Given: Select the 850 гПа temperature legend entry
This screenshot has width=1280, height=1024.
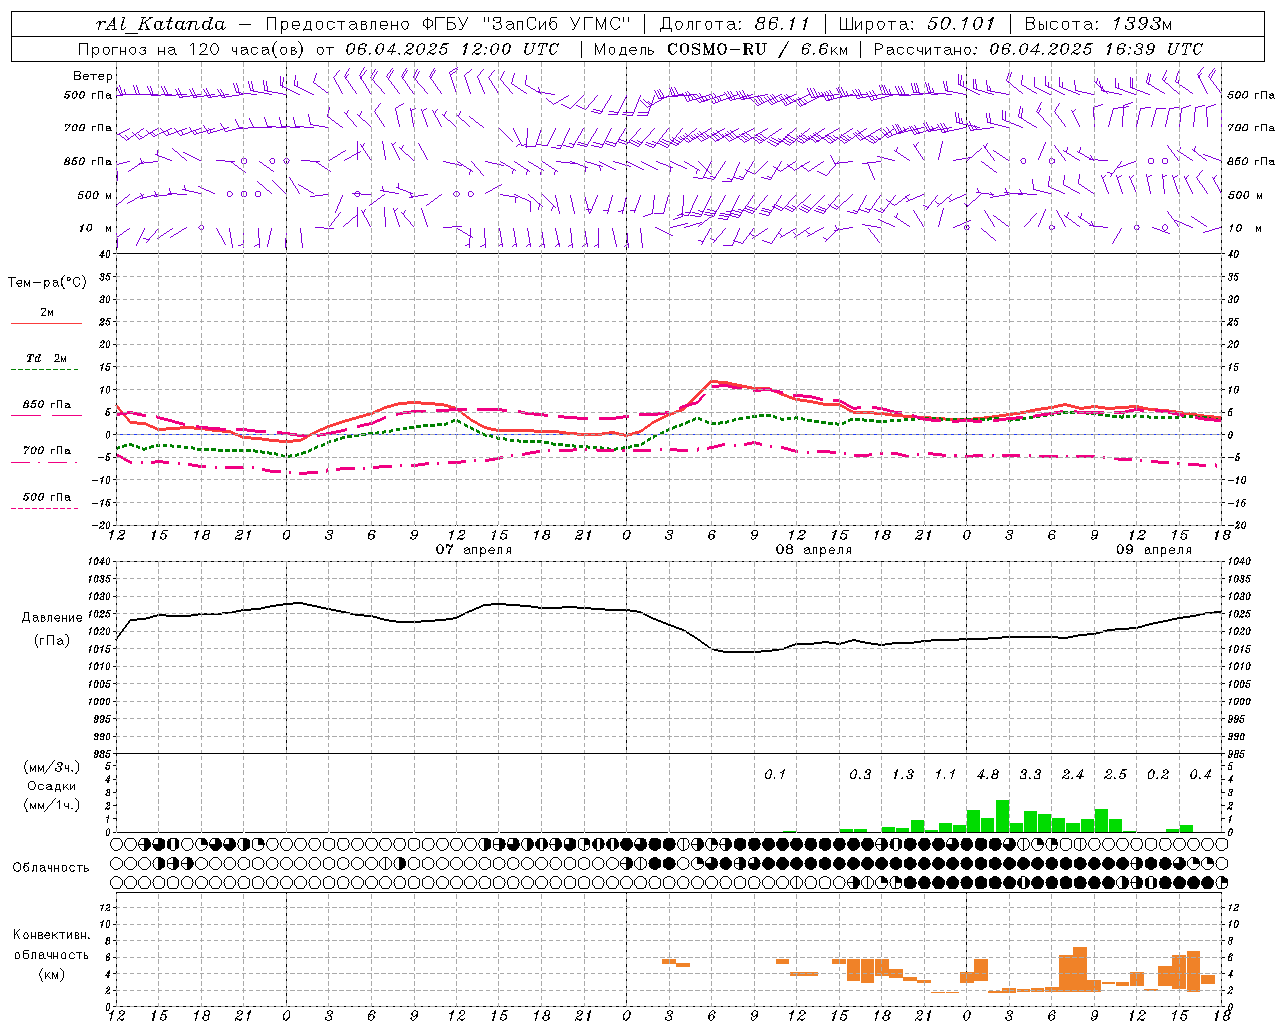Looking at the screenshot, I should [47, 405].
